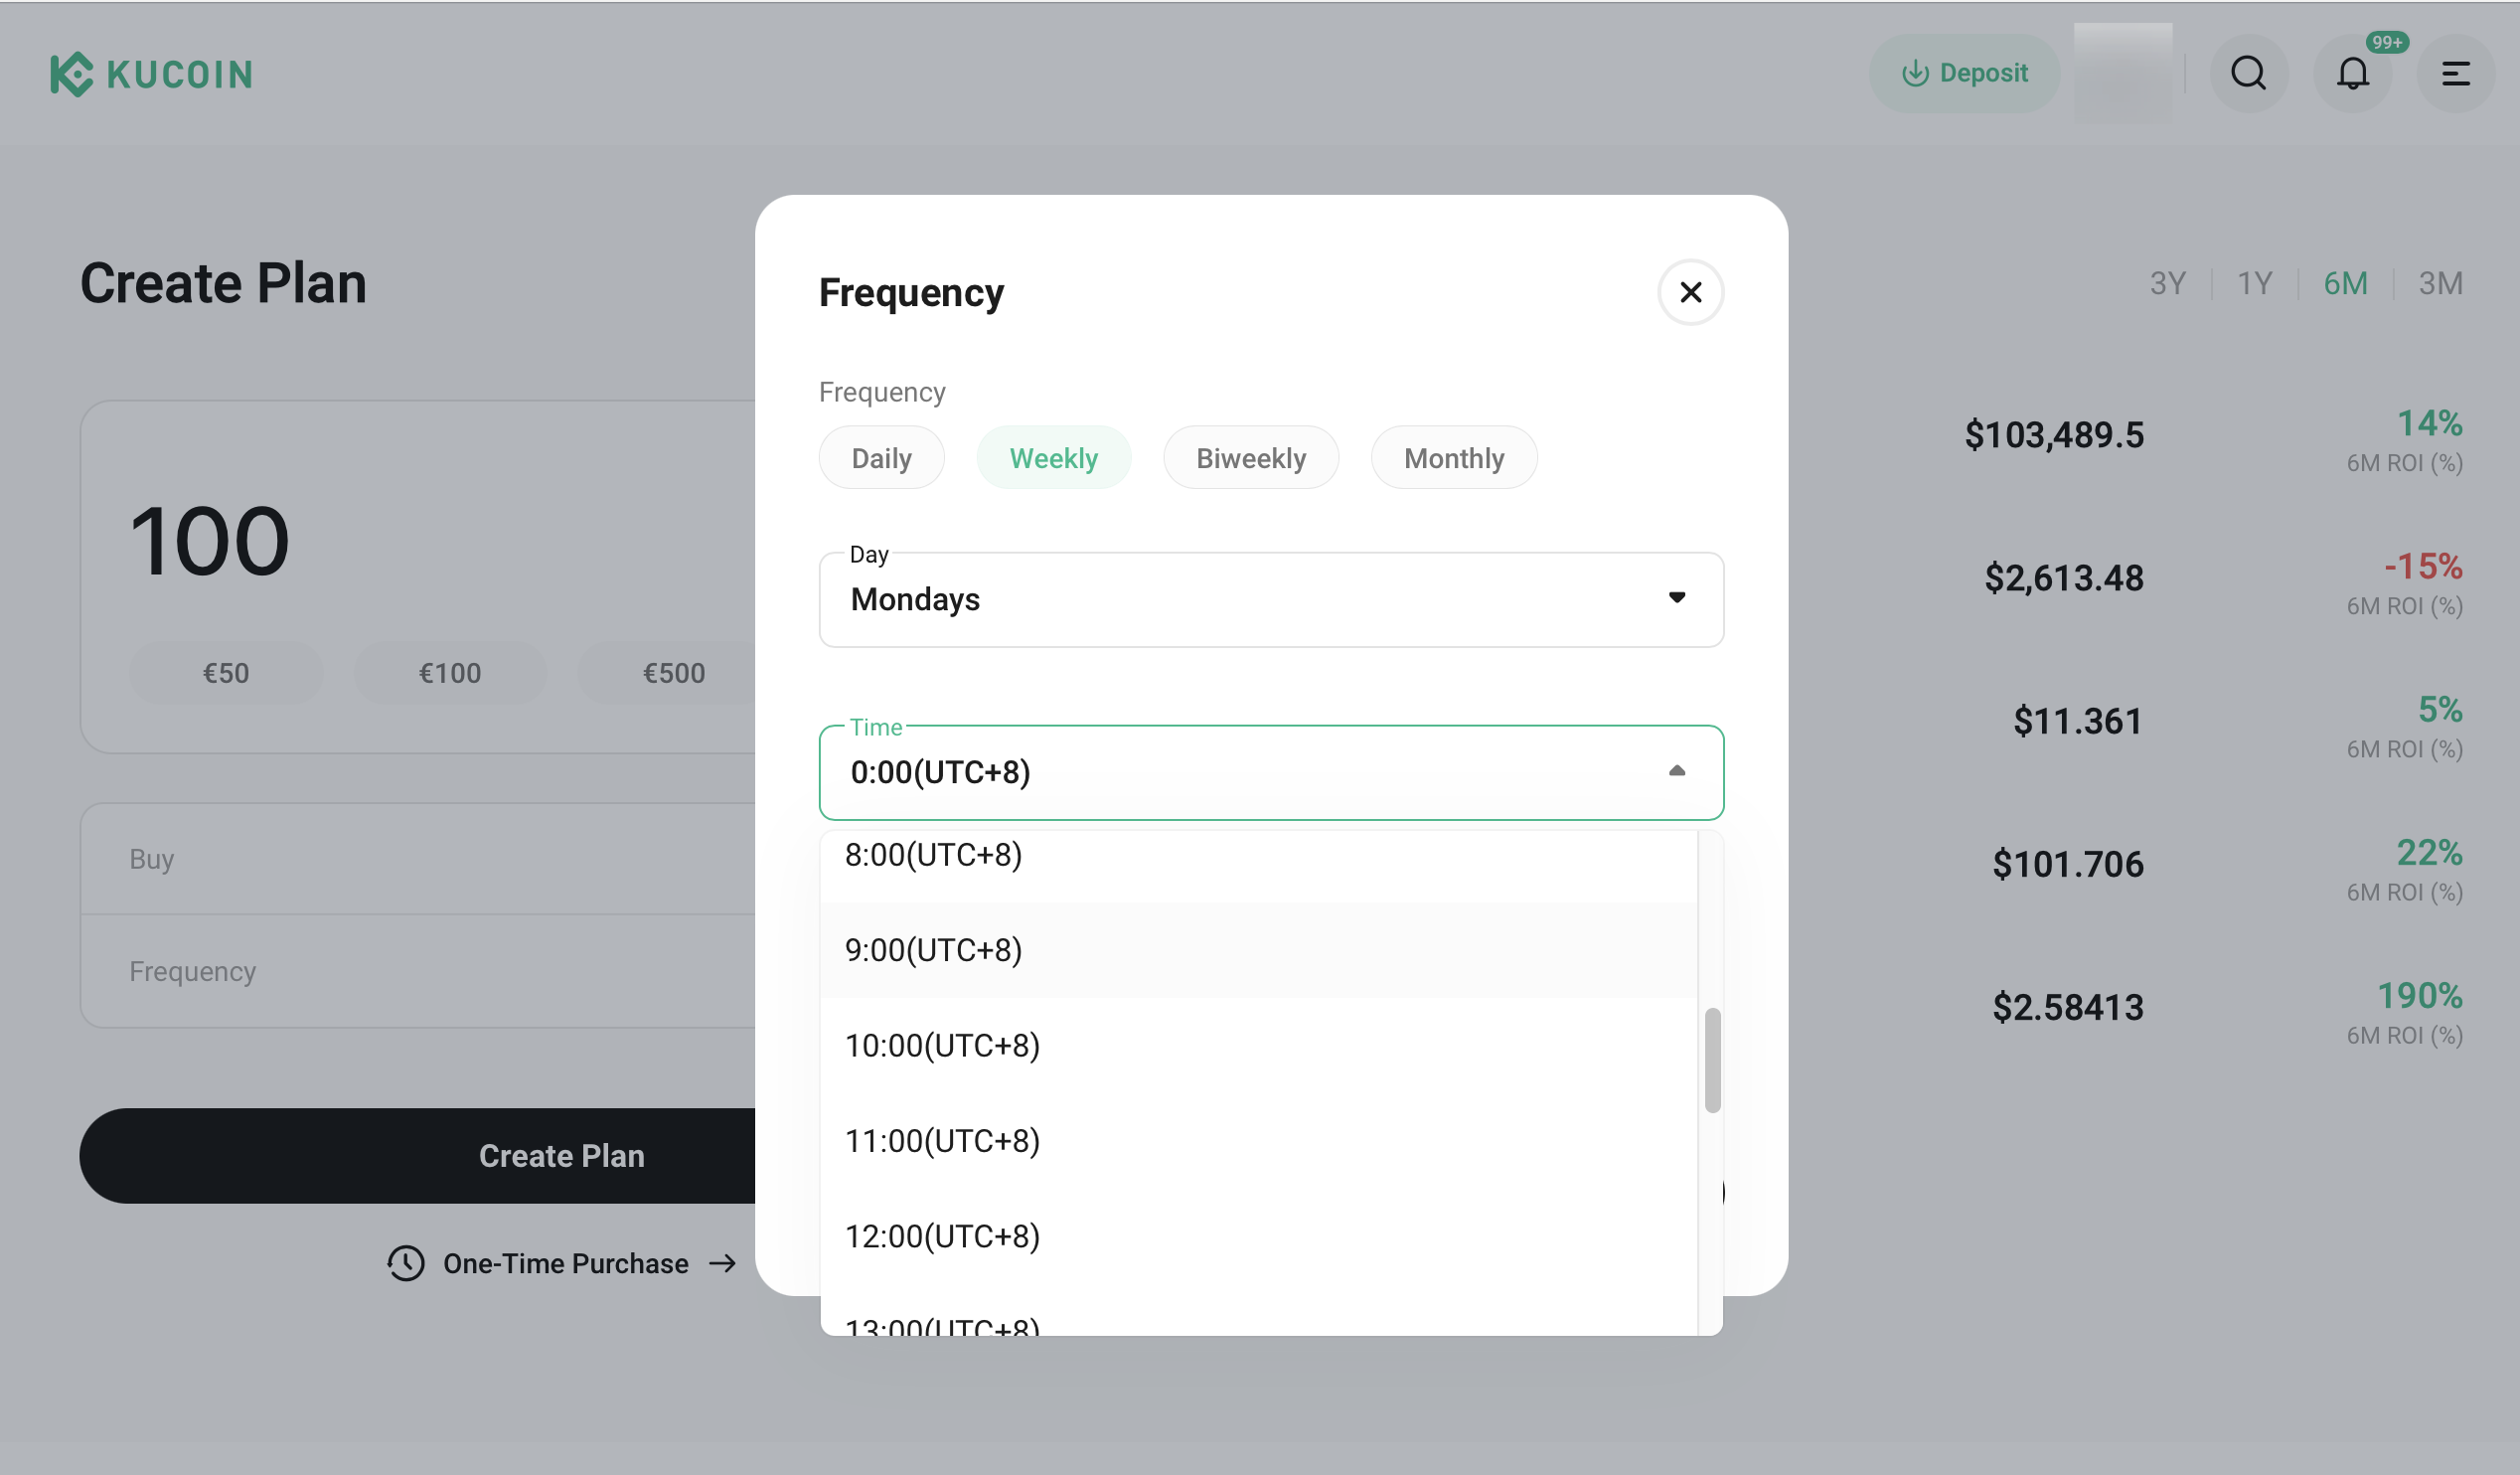The height and width of the screenshot is (1475, 2520).
Task: Switch chart range to 1Y
Action: pos(2254,283)
